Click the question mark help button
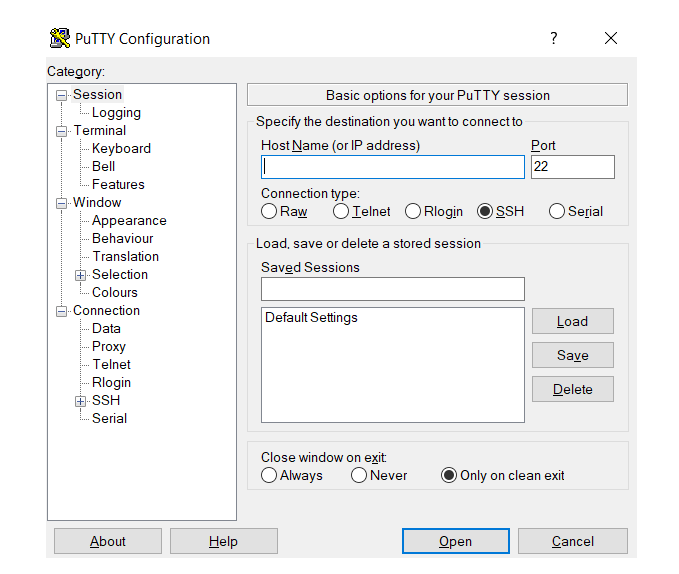679x574 pixels. [553, 38]
